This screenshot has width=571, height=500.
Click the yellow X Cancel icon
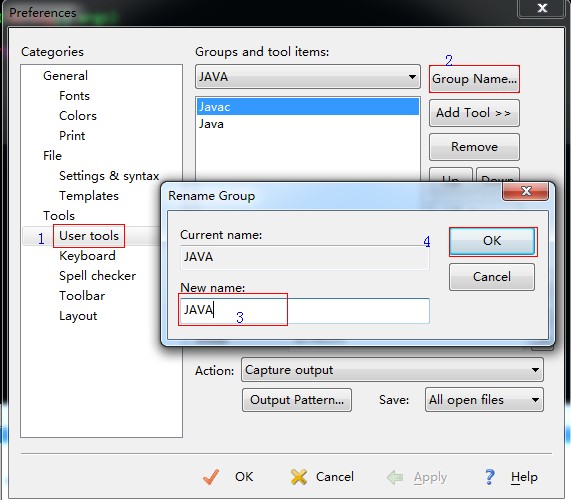(x=299, y=477)
